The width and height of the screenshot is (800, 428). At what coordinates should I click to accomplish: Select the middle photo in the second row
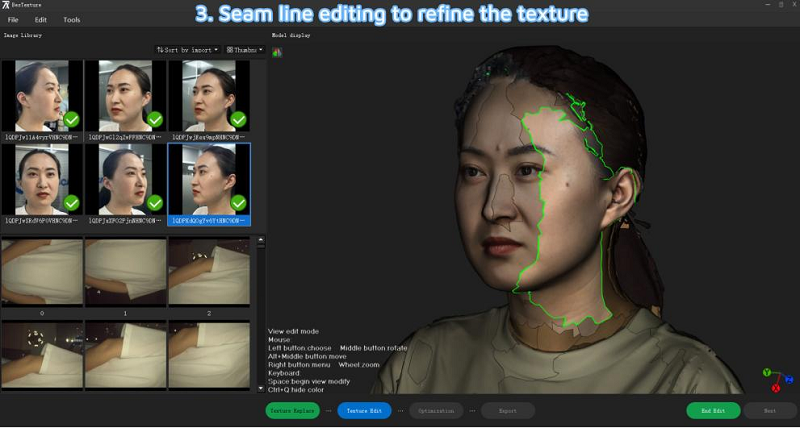[x=126, y=179]
